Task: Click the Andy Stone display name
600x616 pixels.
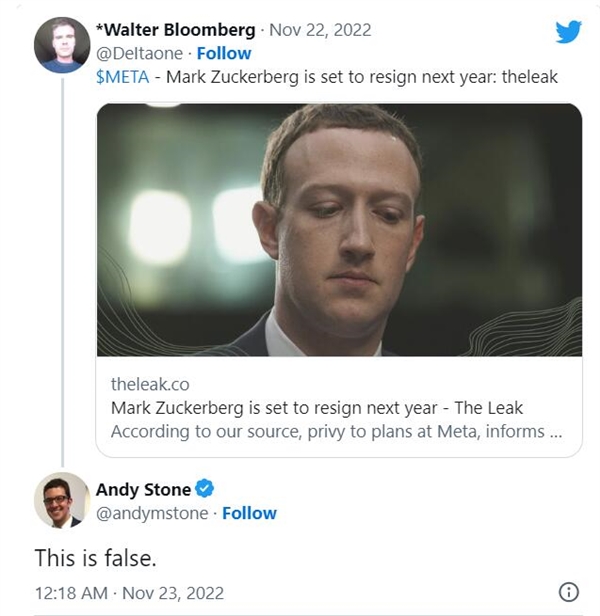Action: click(143, 490)
